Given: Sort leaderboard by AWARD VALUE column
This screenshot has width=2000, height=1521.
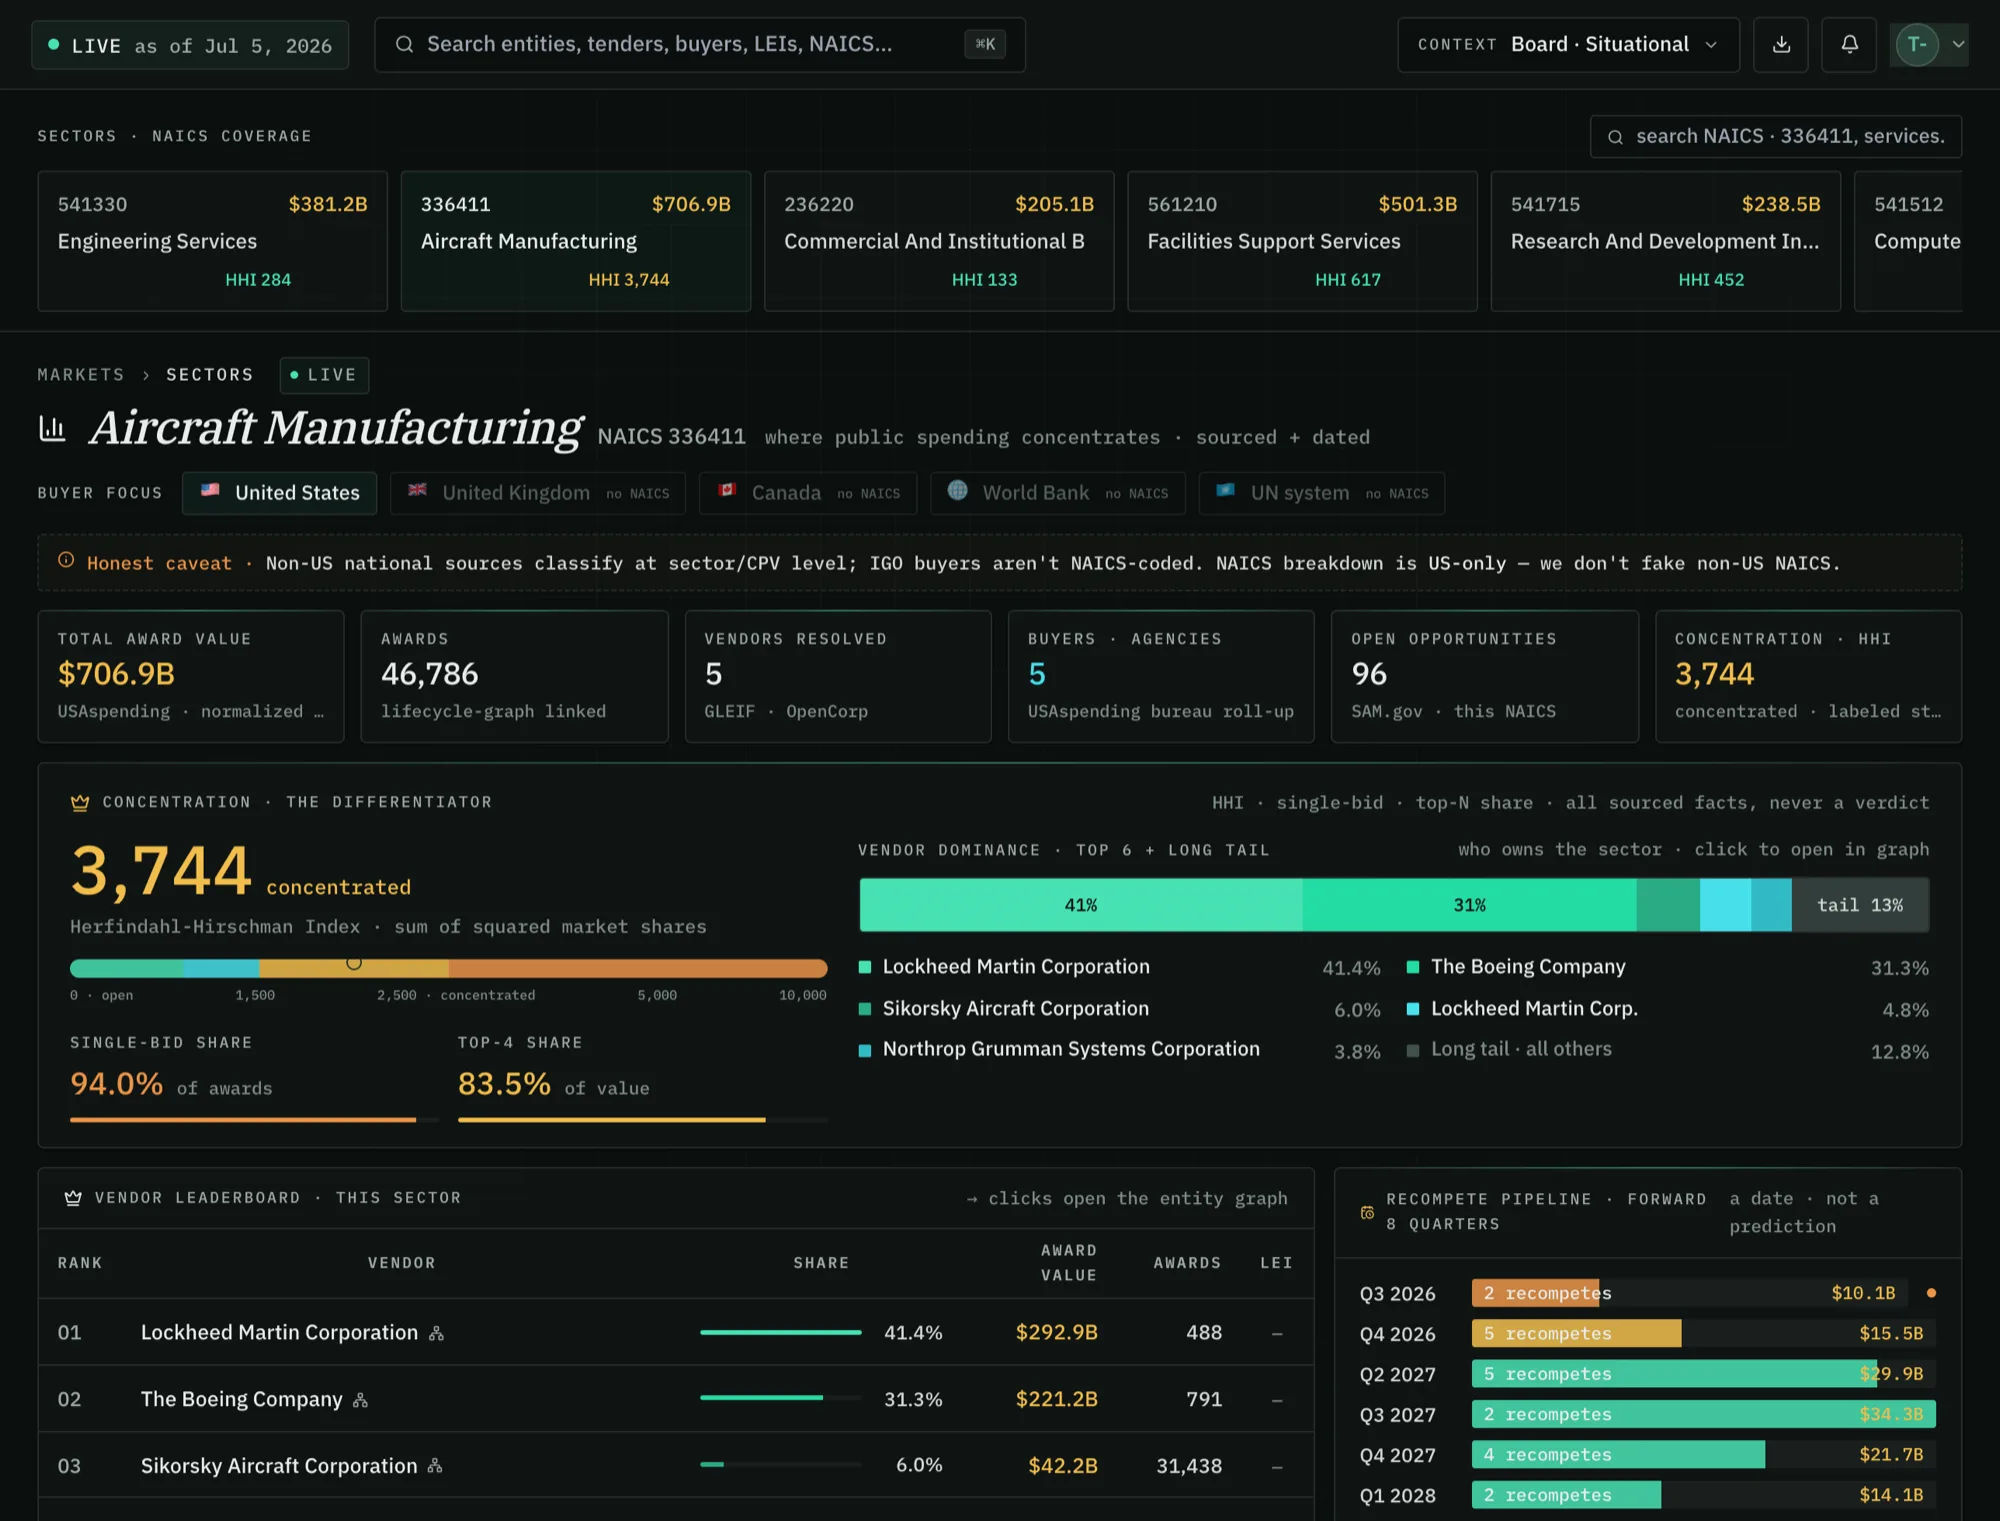Looking at the screenshot, I should point(1069,1263).
